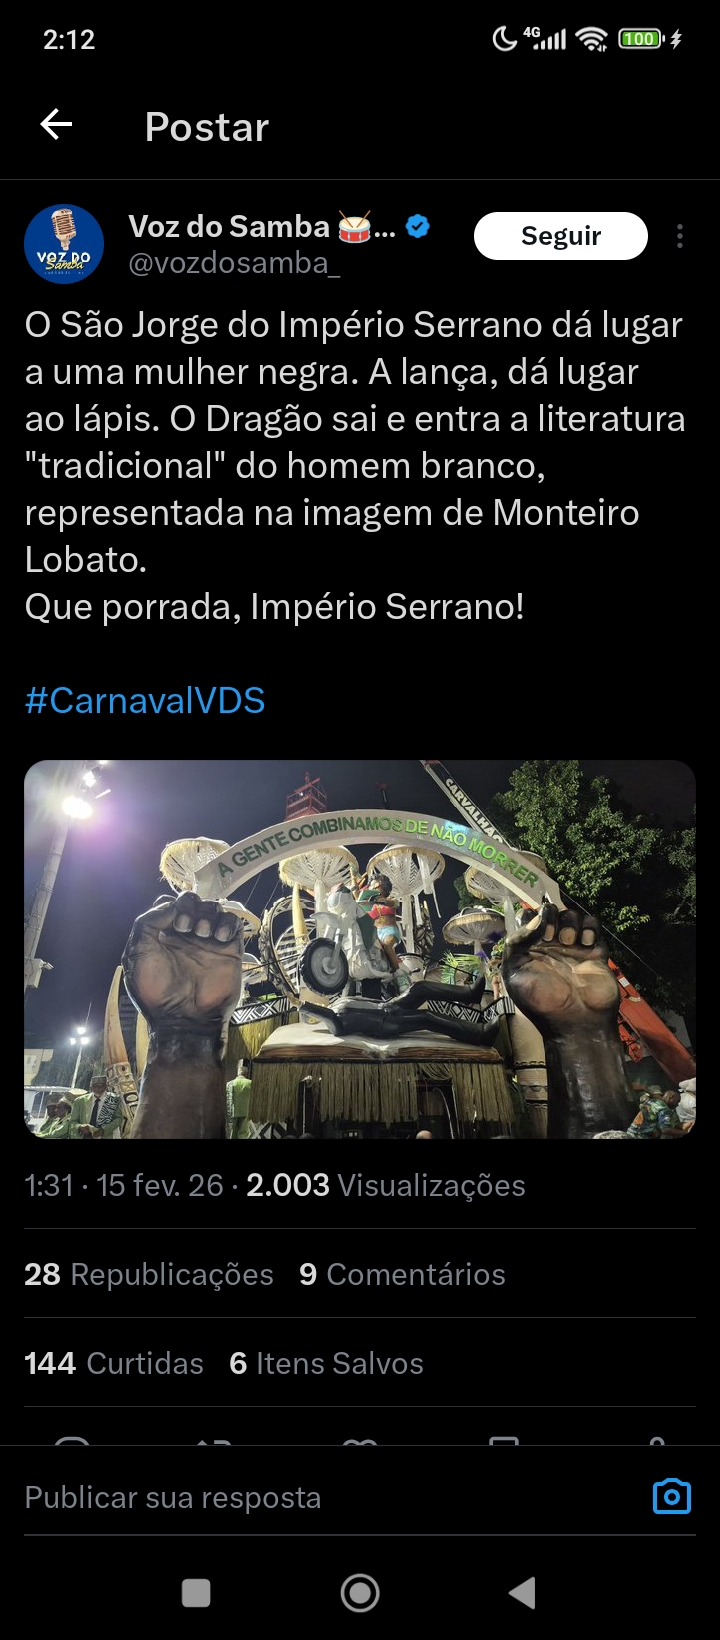
Task: Tap the Android back triangle button
Action: (522, 1592)
